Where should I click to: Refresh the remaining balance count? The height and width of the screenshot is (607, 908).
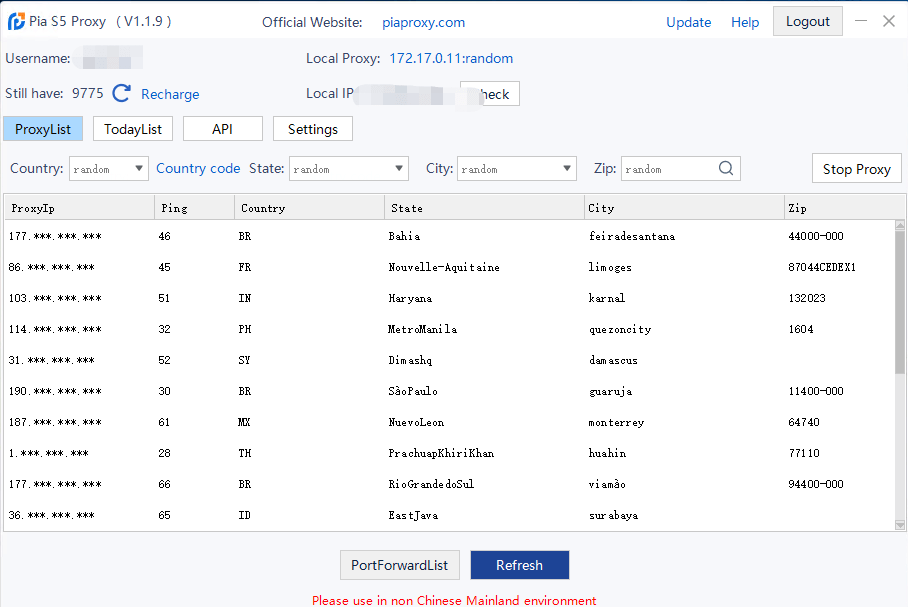pyautogui.click(x=120, y=93)
